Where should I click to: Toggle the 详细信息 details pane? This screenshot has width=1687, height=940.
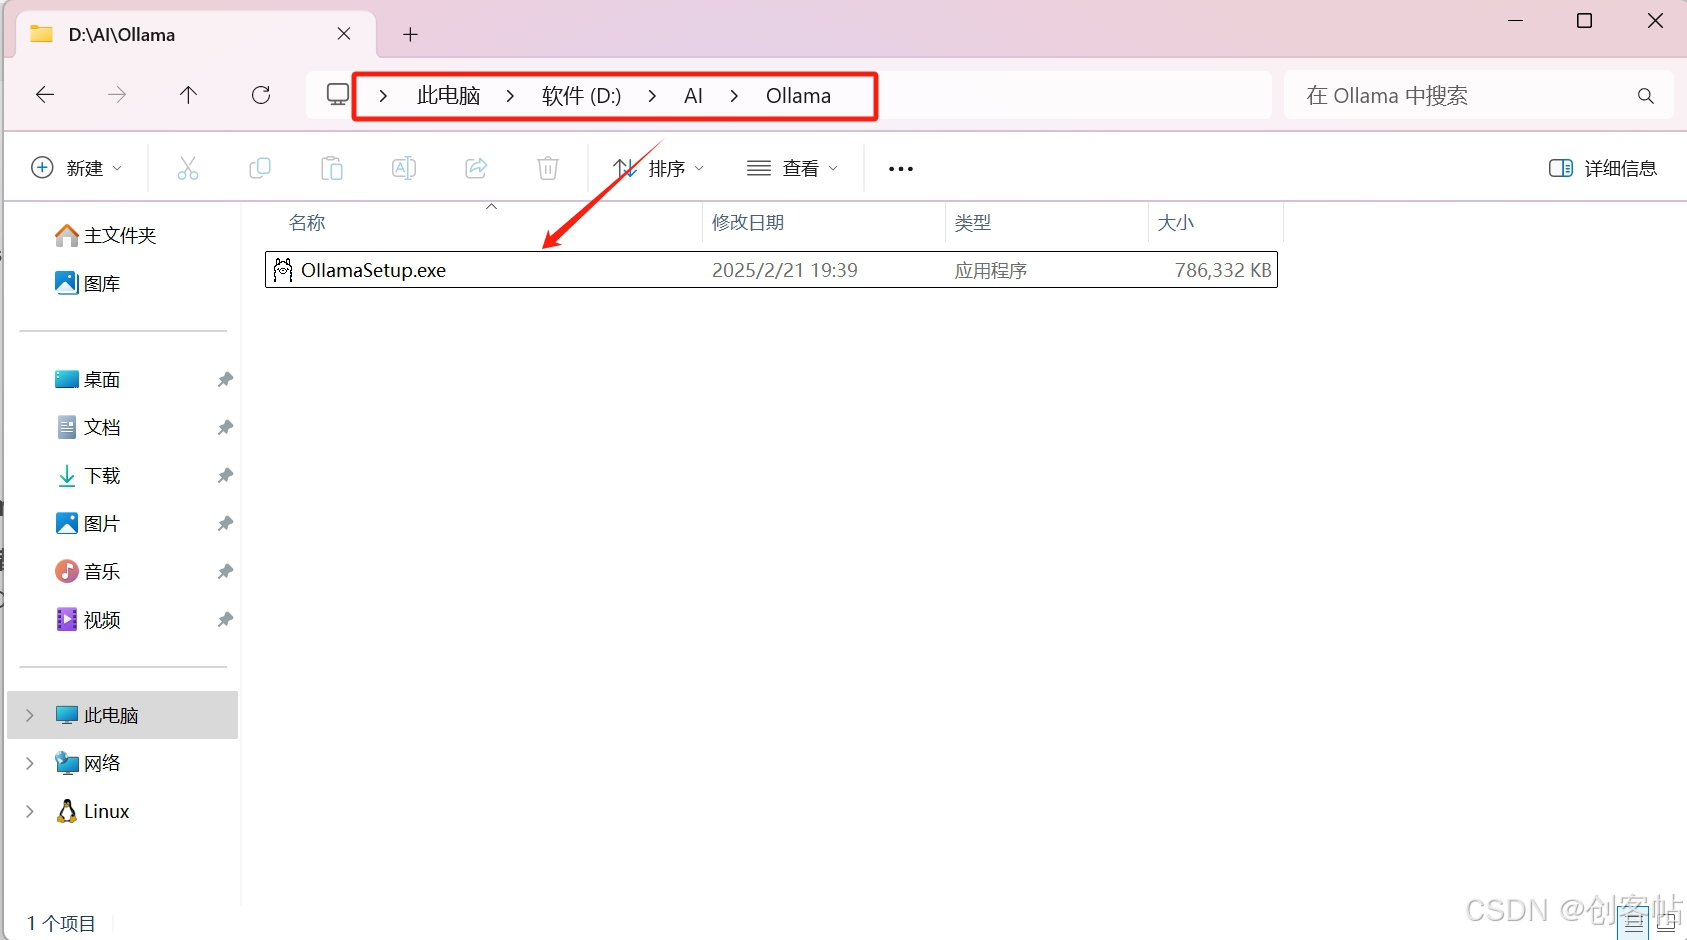coord(1603,168)
